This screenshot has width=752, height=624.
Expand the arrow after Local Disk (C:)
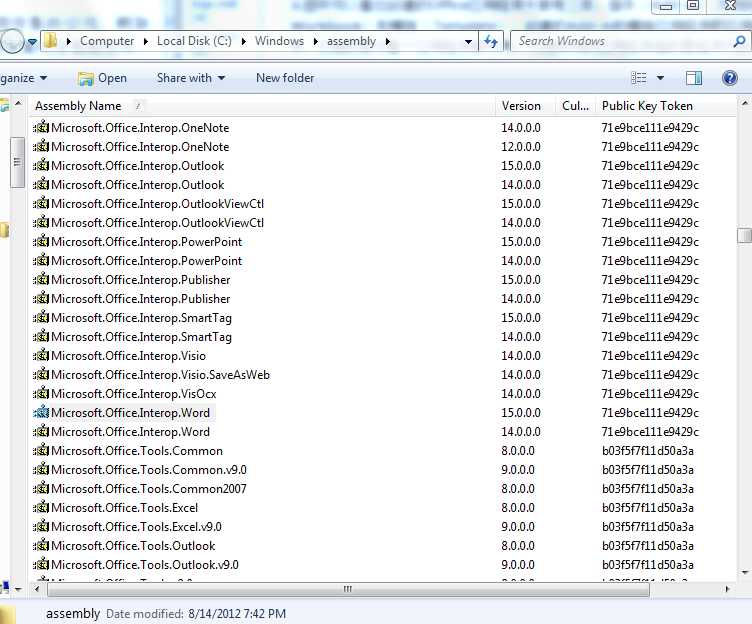(244, 41)
